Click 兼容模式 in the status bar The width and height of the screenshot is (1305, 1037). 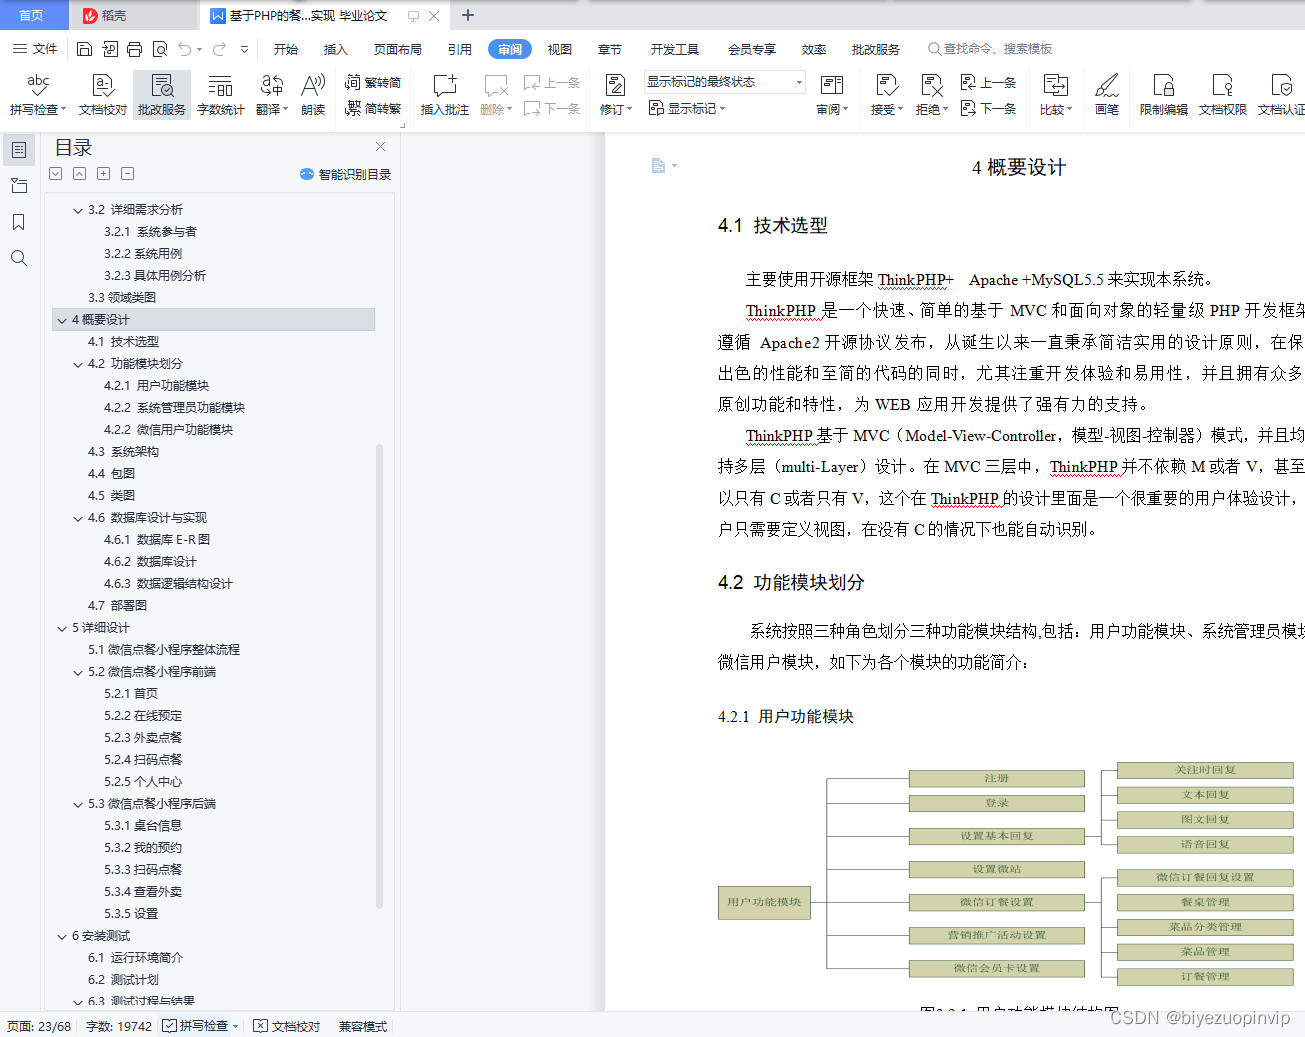tap(363, 1026)
